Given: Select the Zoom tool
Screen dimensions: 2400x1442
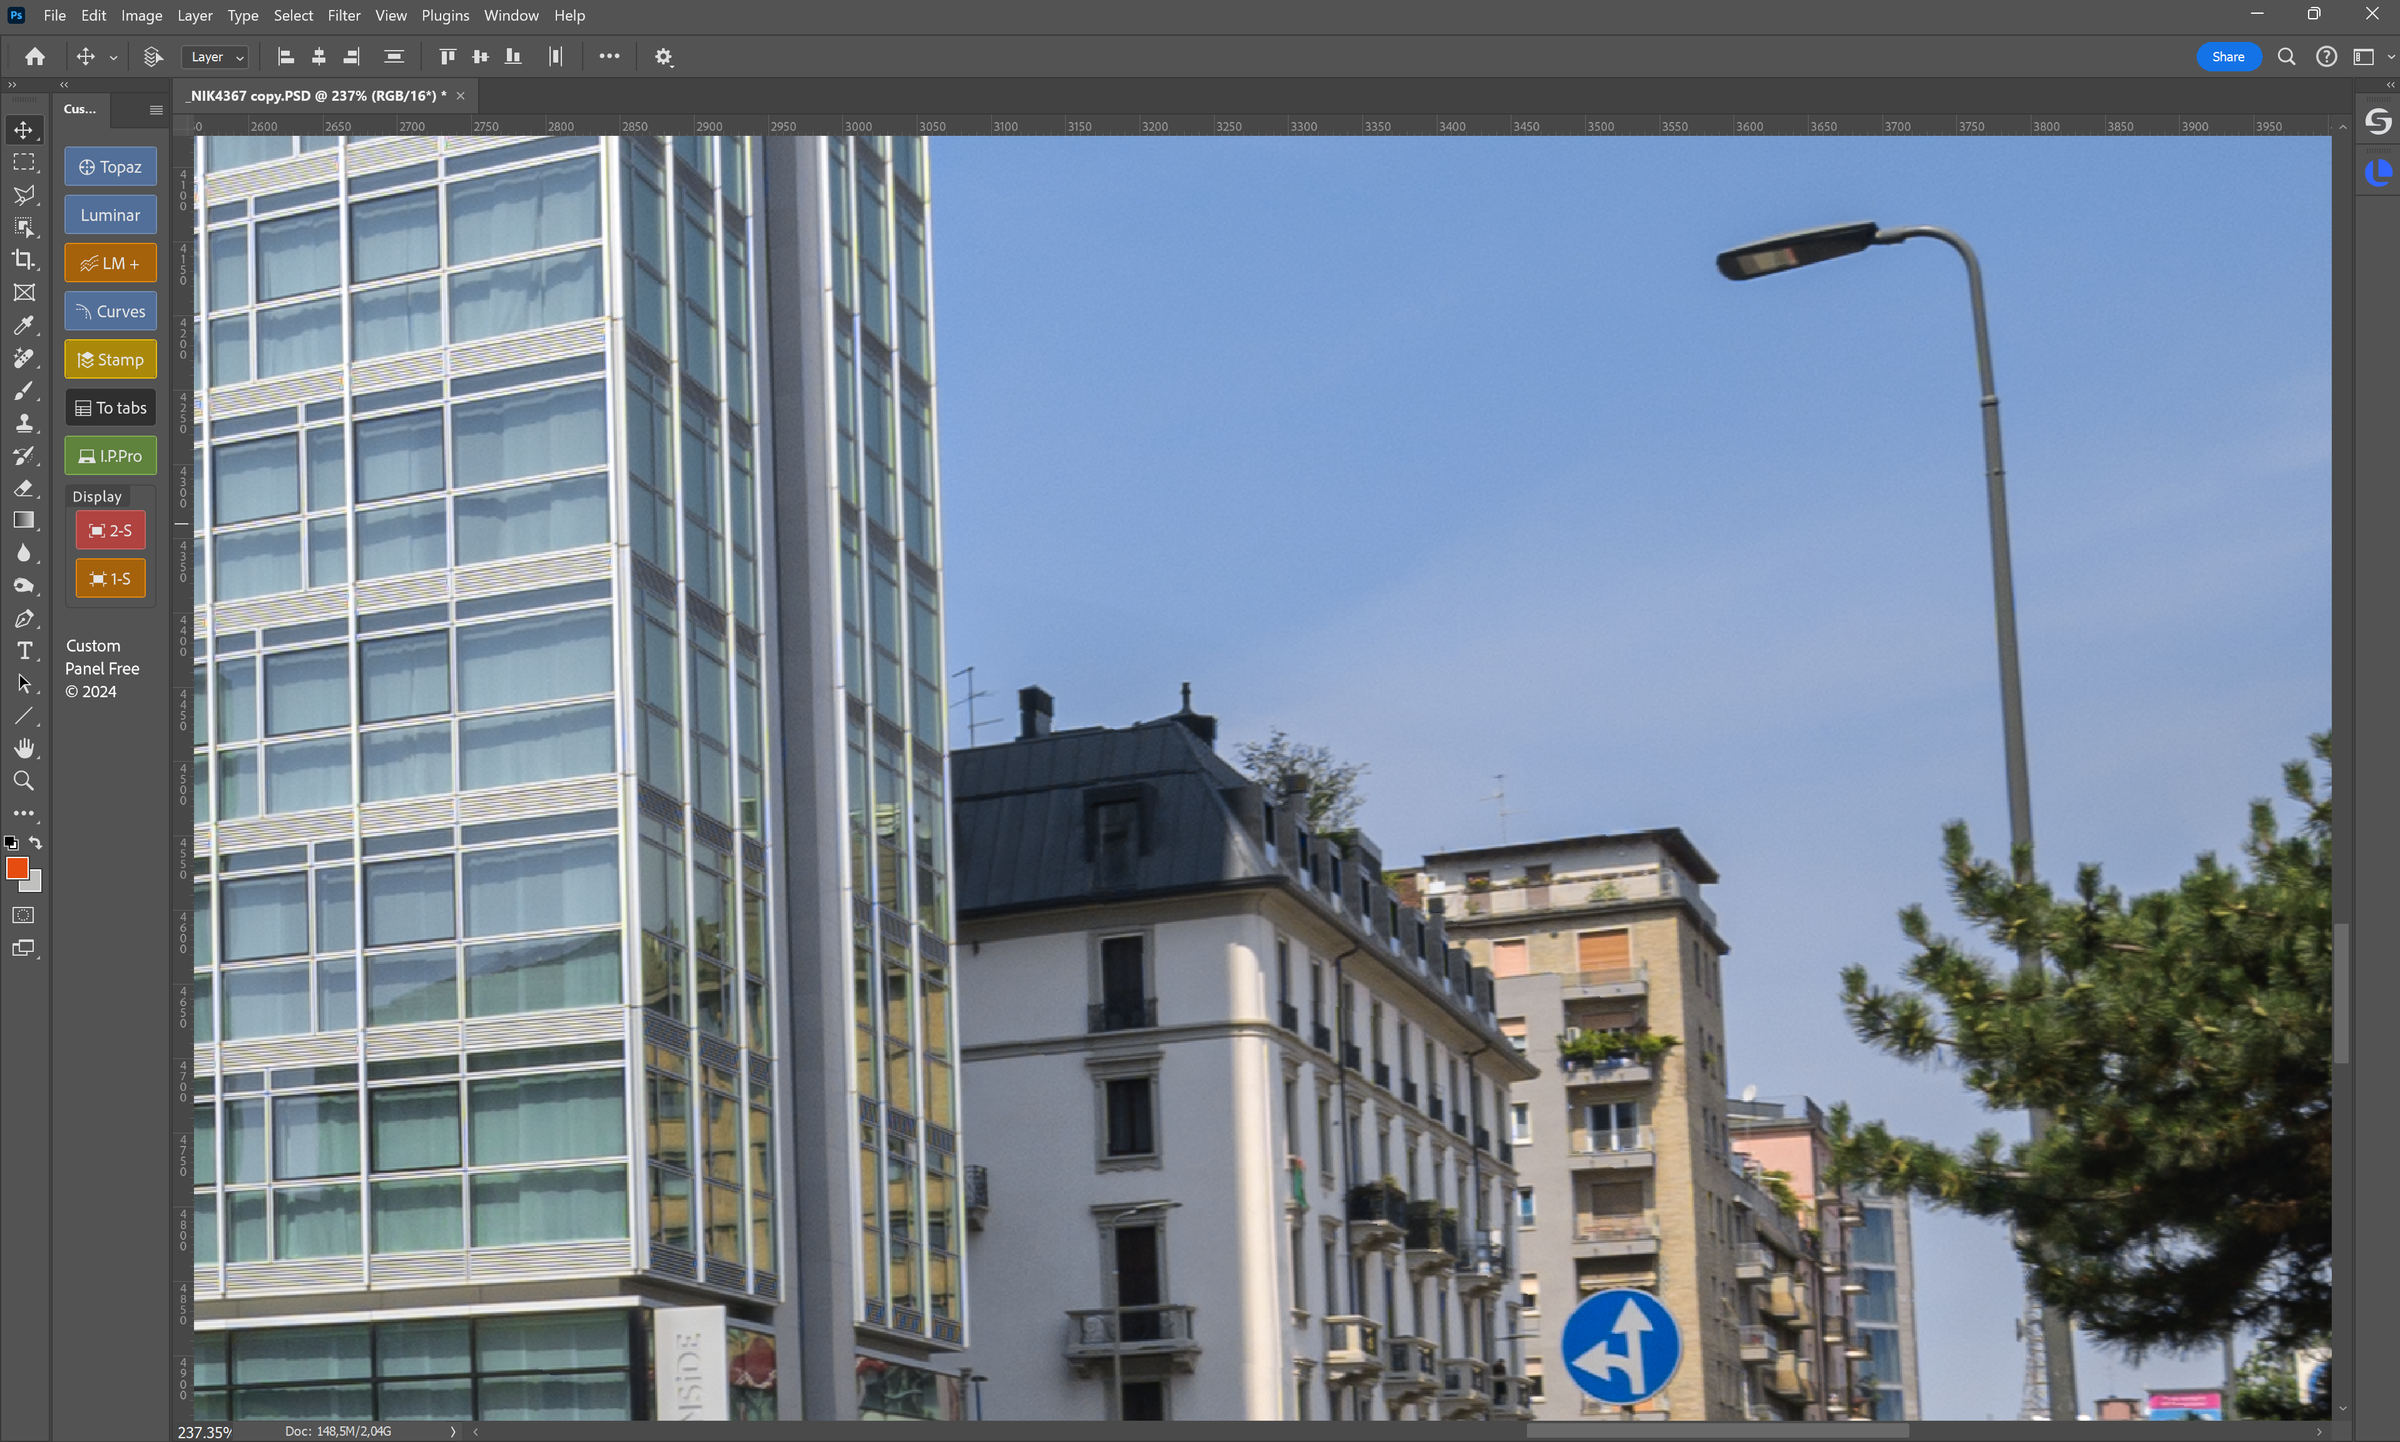Looking at the screenshot, I should pos(25,780).
